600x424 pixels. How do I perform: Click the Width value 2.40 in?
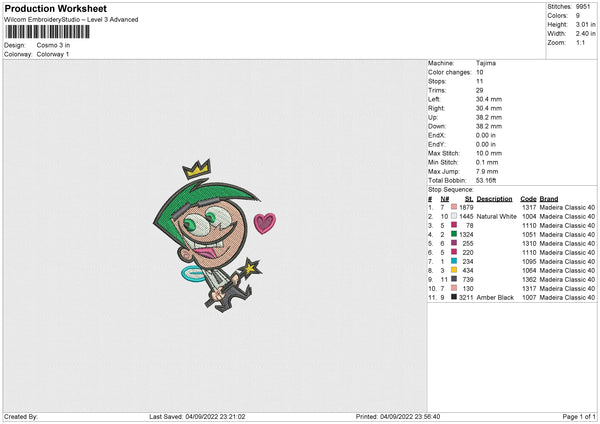585,34
